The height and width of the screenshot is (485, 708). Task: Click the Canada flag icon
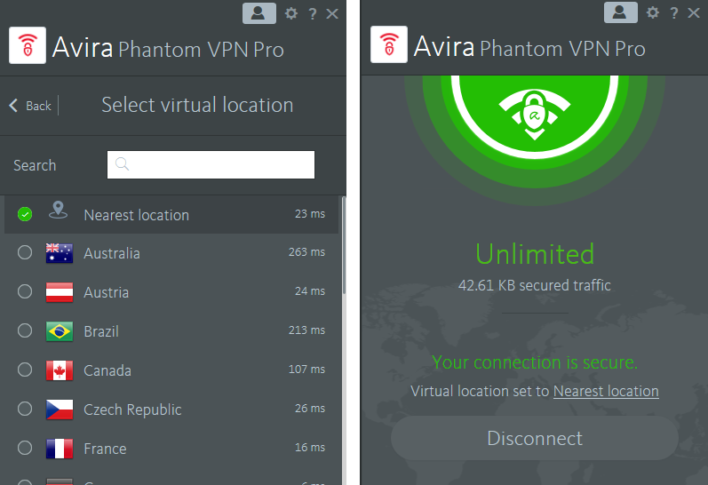tap(59, 371)
